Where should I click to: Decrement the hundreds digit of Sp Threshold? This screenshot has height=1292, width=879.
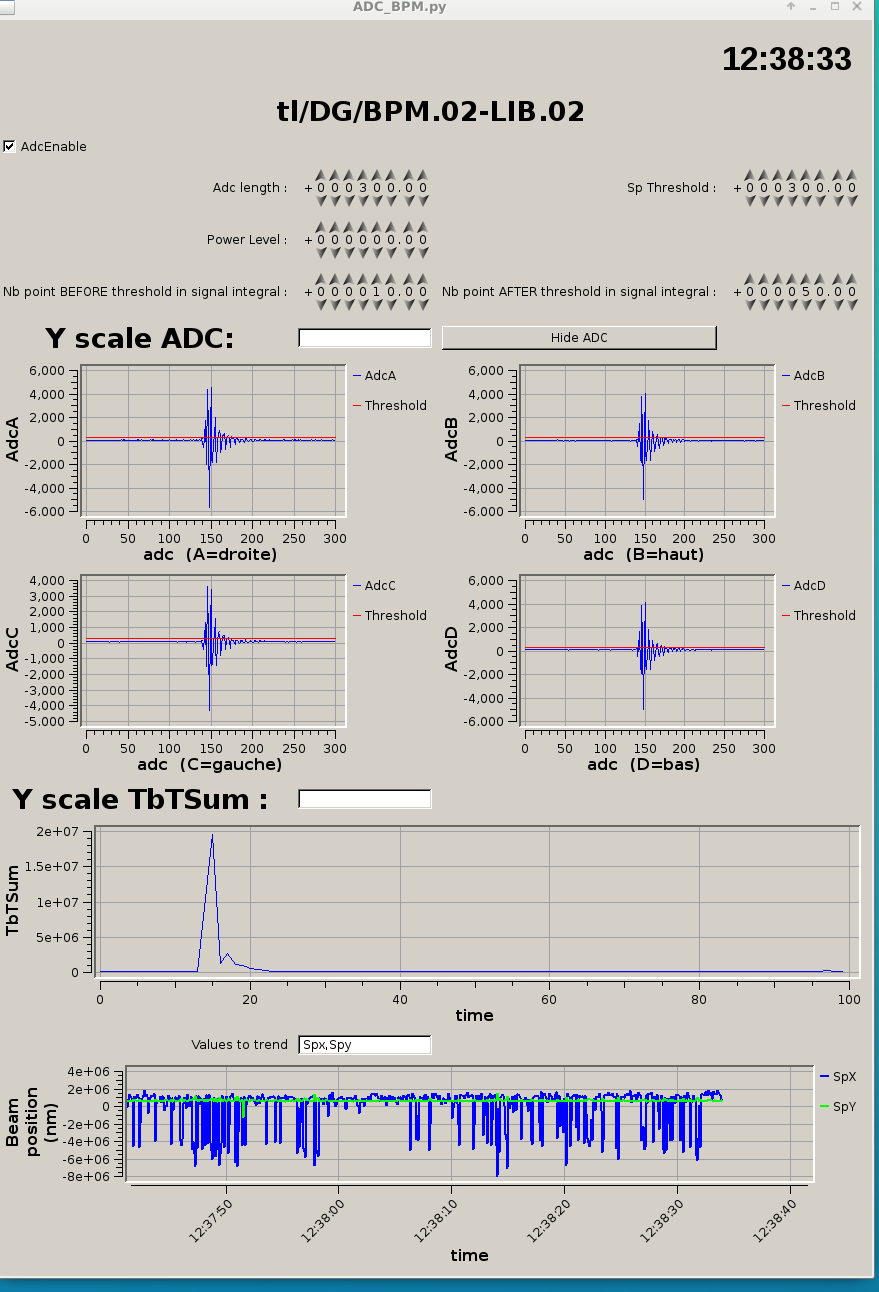pyautogui.click(x=792, y=201)
